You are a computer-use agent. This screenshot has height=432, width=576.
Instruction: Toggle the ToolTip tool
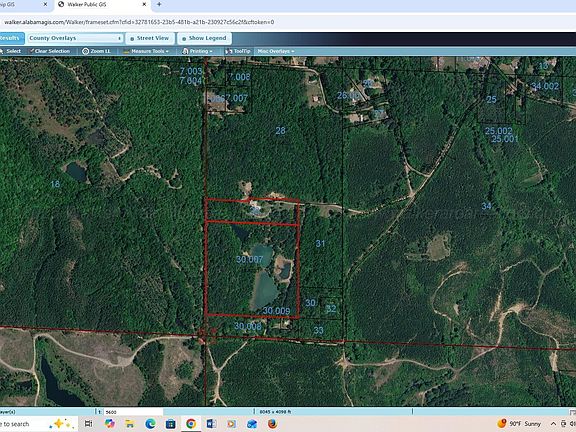[238, 51]
